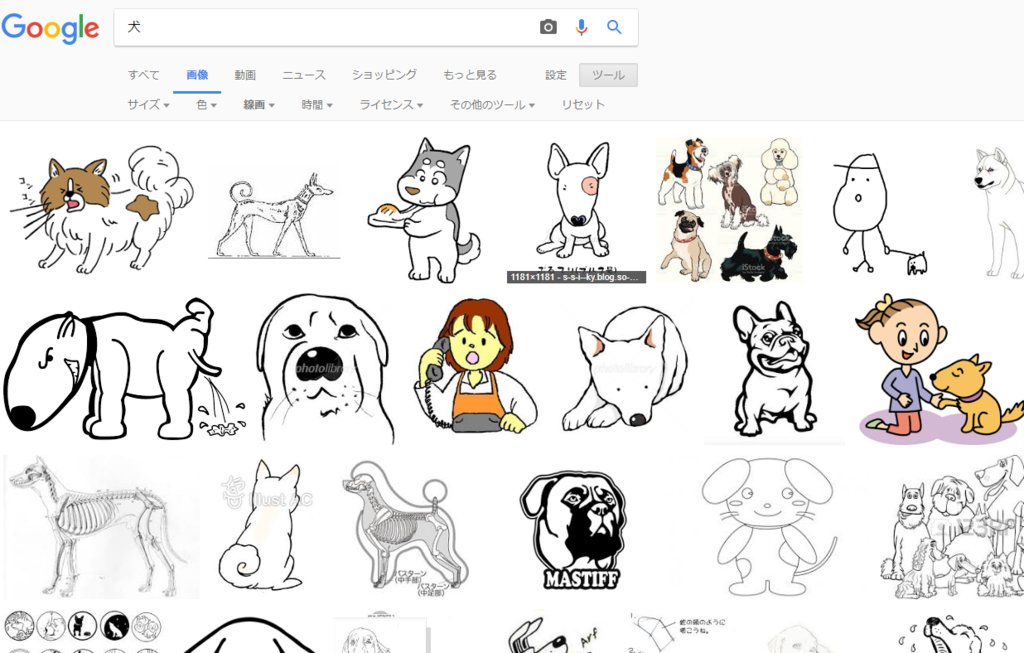
Task: Open the ライセンス dropdown
Action: click(x=391, y=104)
